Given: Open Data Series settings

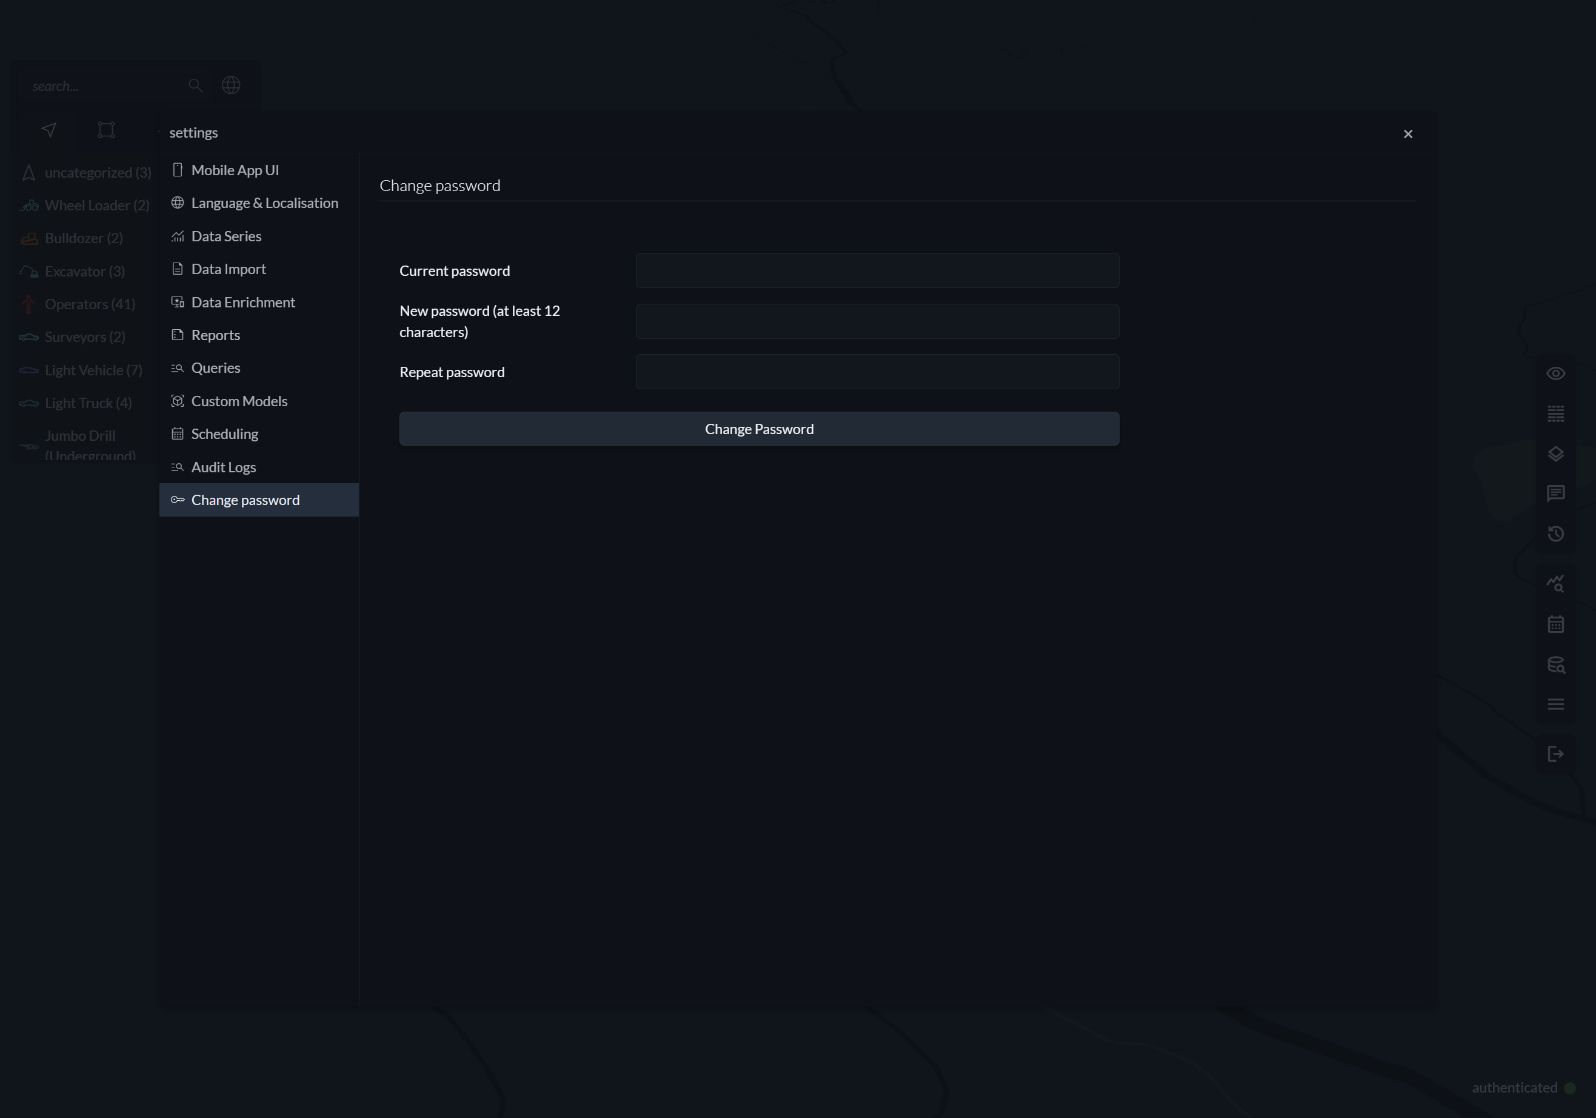Looking at the screenshot, I should click(x=259, y=236).
